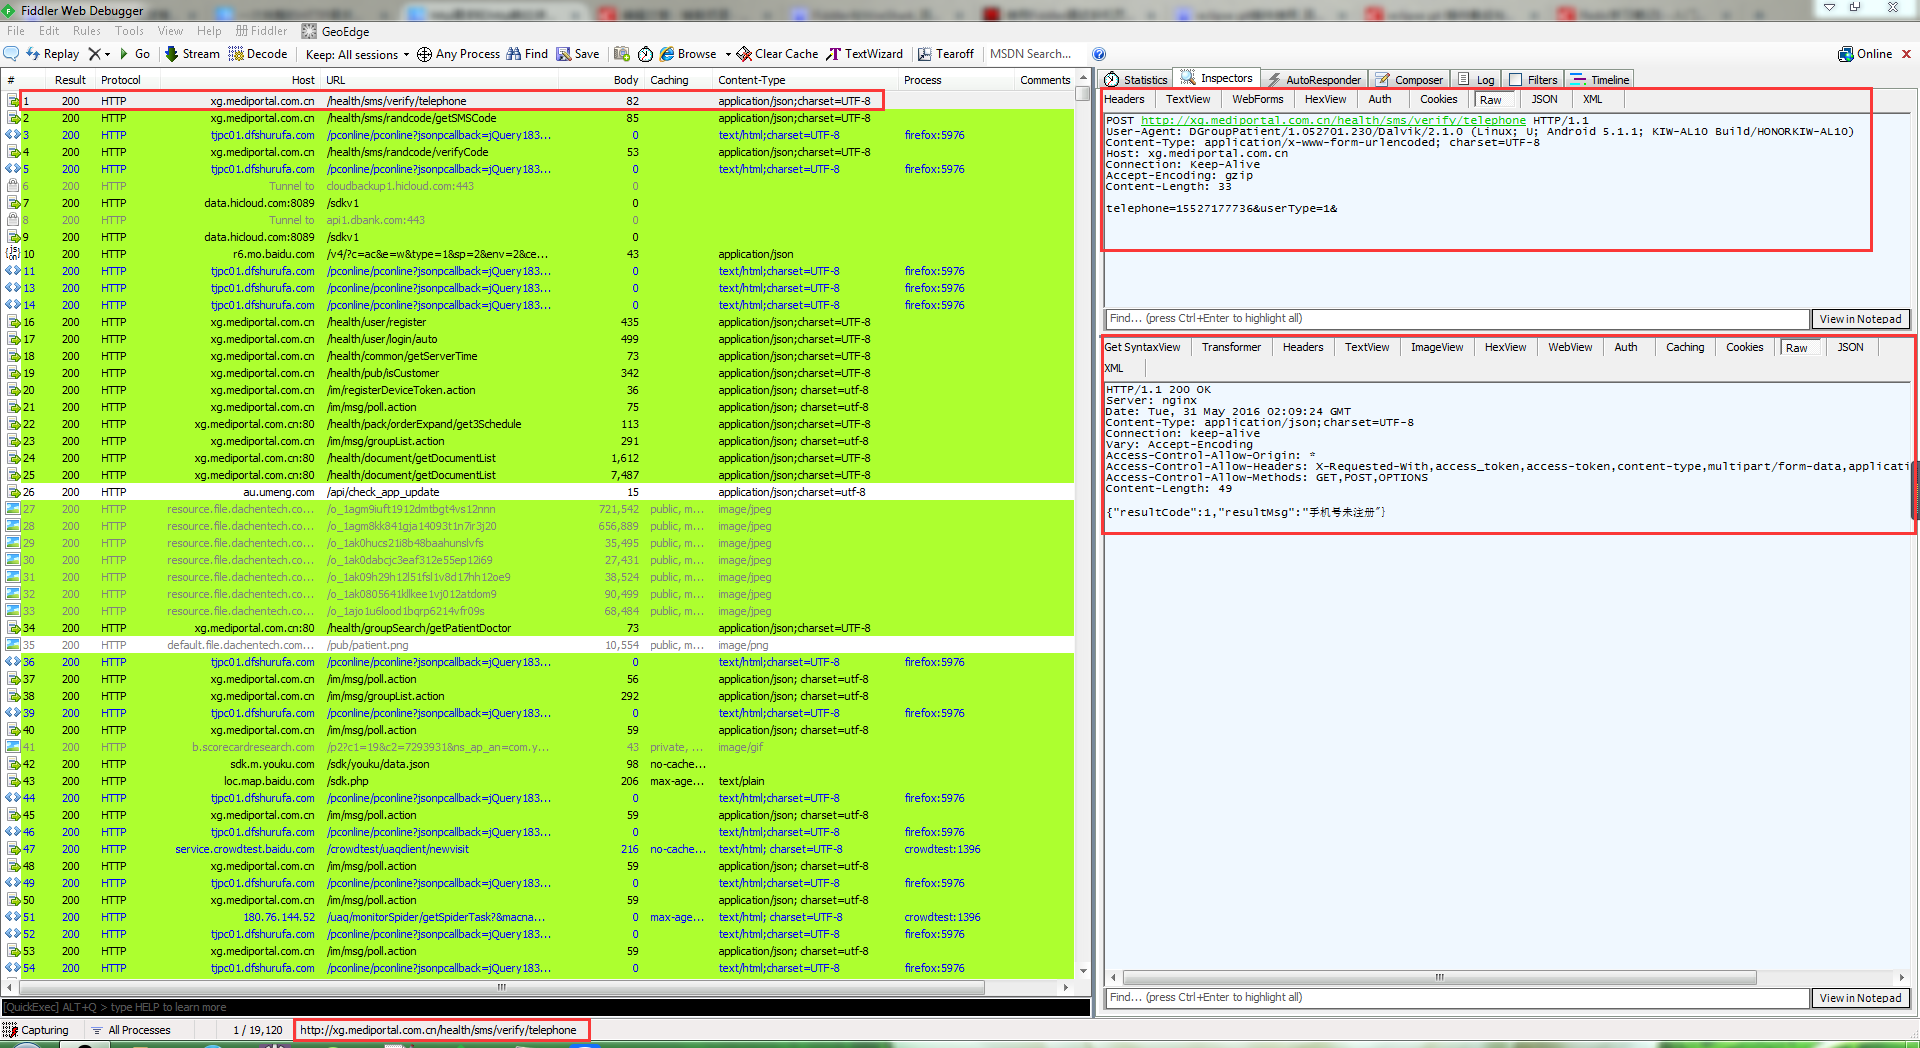Select the /health/user/register session row
The image size is (1920, 1048).
click(x=539, y=322)
